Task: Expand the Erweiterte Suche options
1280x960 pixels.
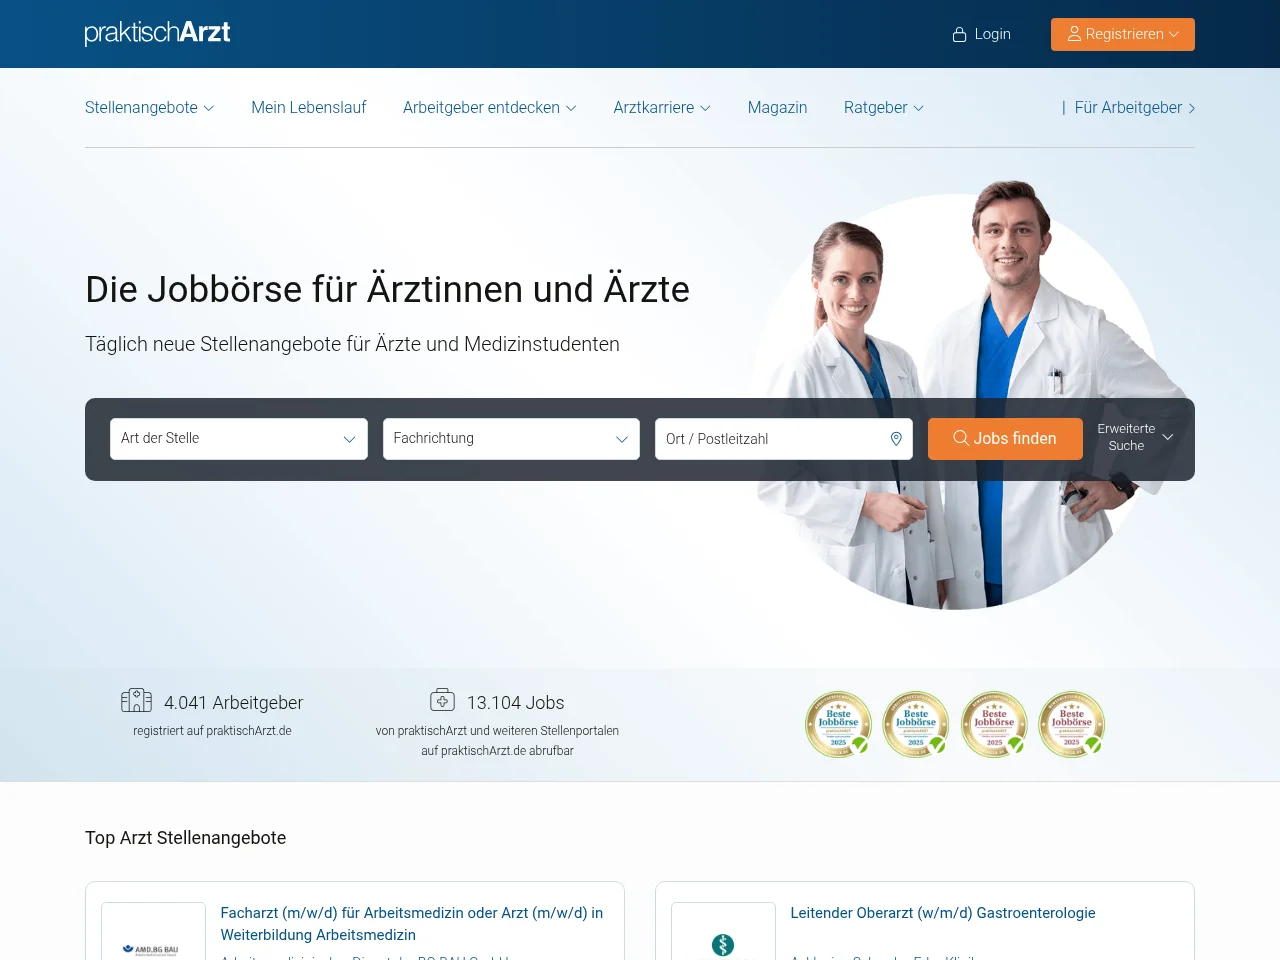Action: point(1135,438)
